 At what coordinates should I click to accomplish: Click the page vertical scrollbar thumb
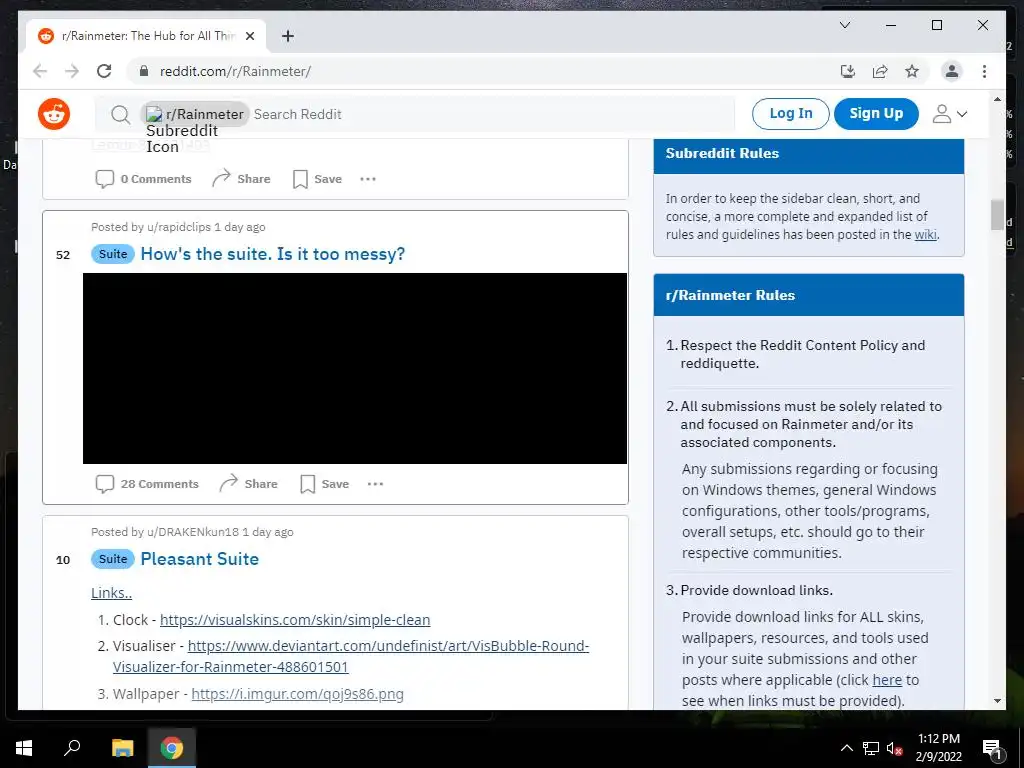(x=997, y=215)
